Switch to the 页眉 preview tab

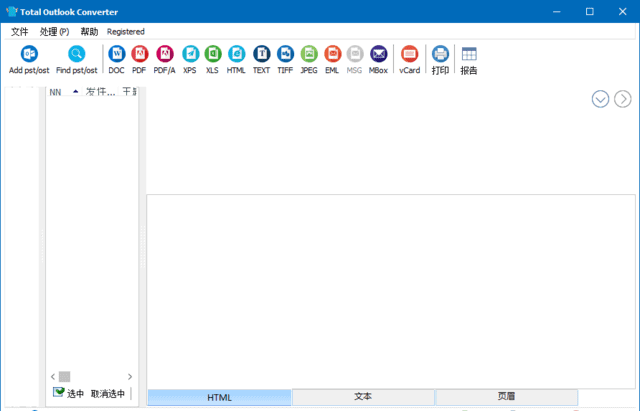pos(506,396)
